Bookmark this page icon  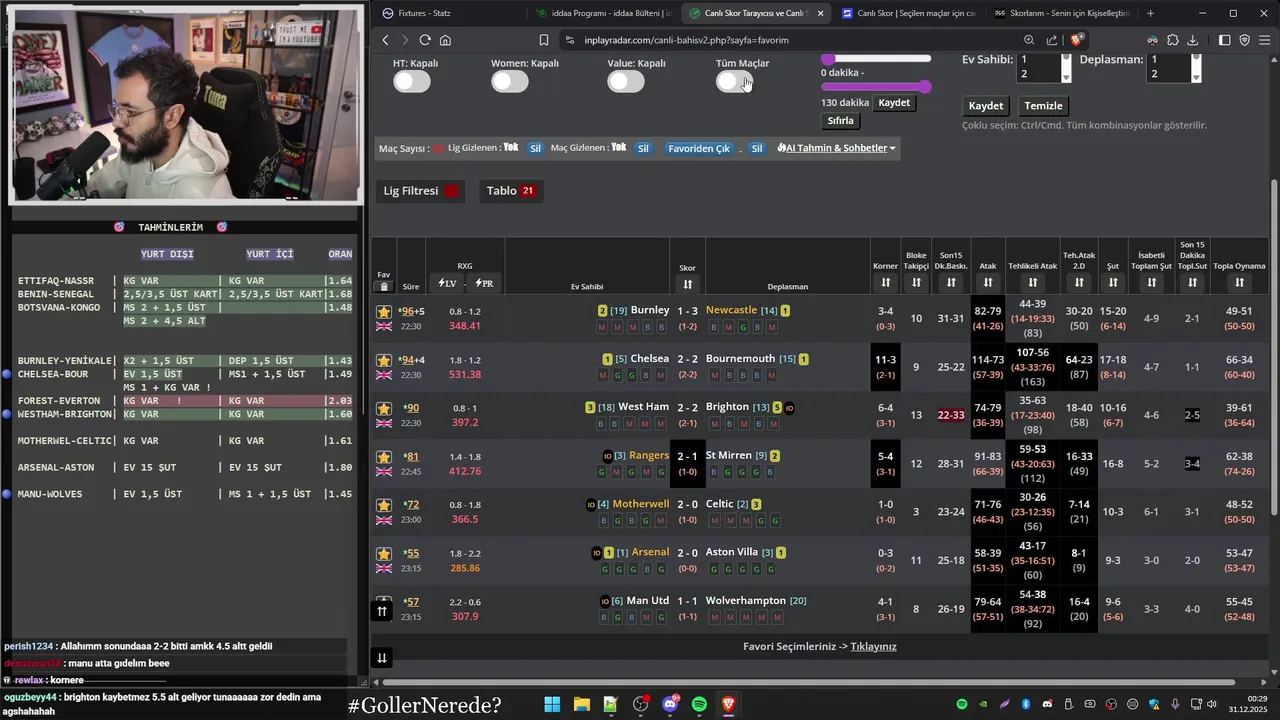click(x=544, y=40)
